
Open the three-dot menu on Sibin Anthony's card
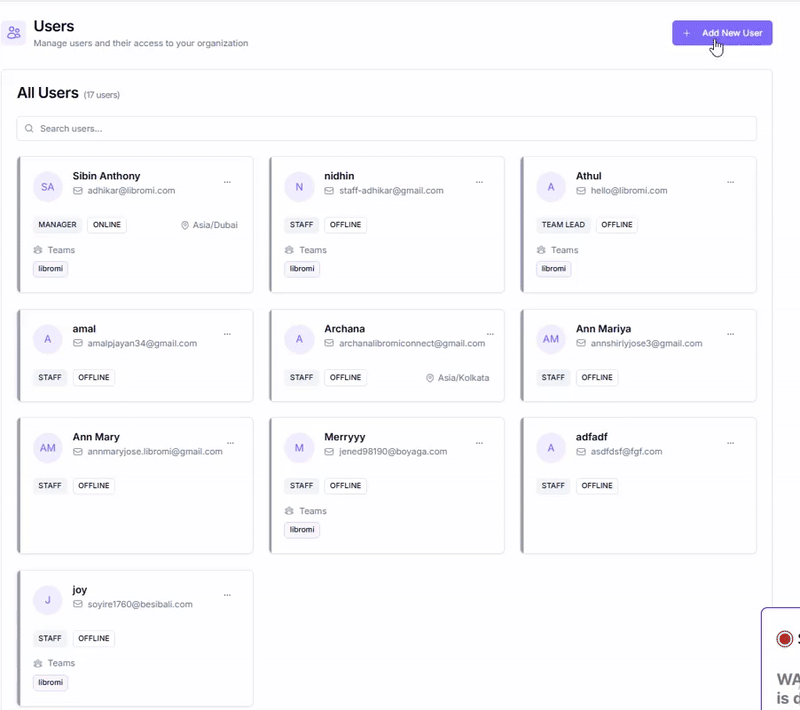pos(227,182)
